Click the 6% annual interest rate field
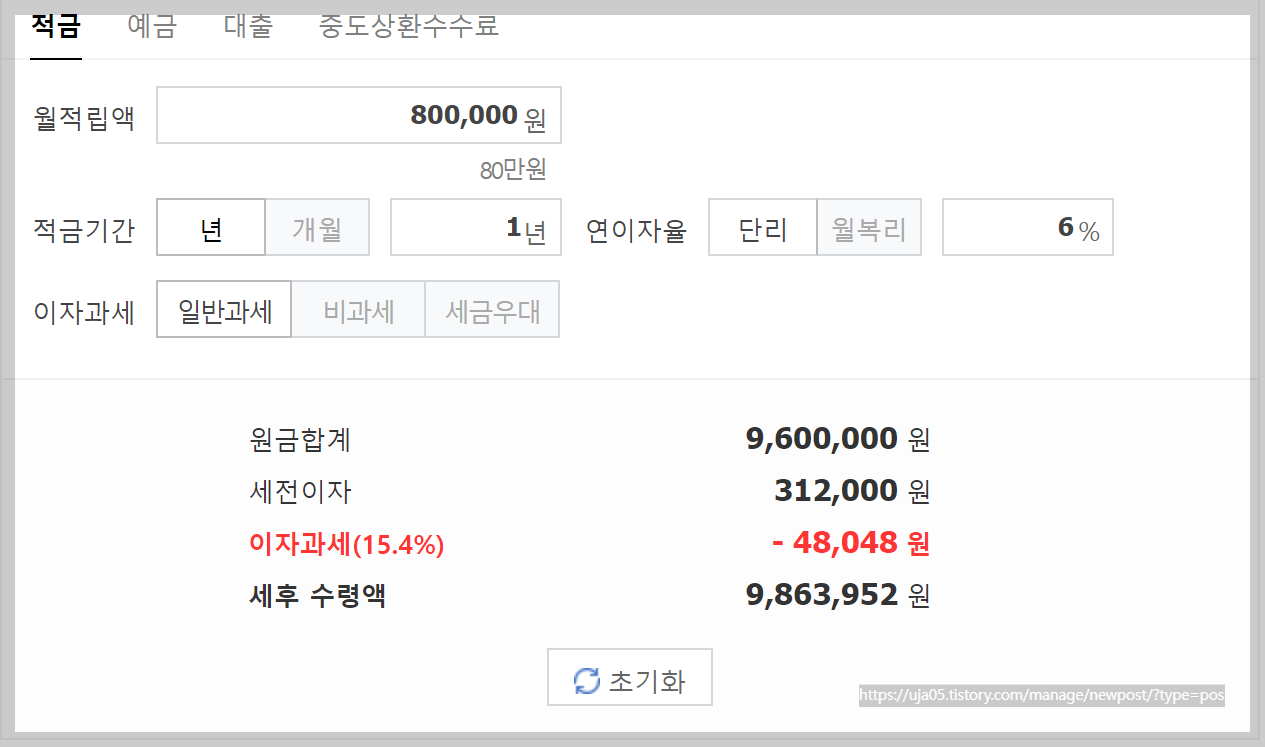Screen dimensions: 1265x747 click(x=1027, y=227)
